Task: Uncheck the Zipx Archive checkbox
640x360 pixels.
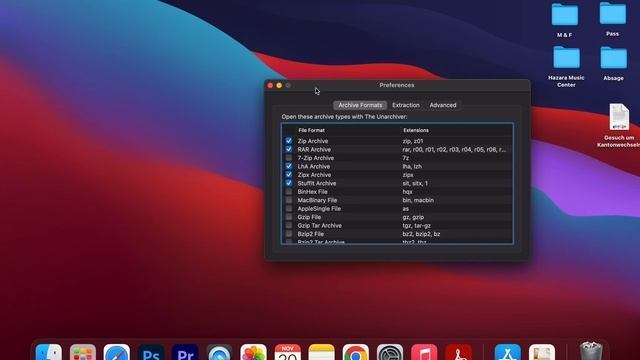Action: (289, 175)
